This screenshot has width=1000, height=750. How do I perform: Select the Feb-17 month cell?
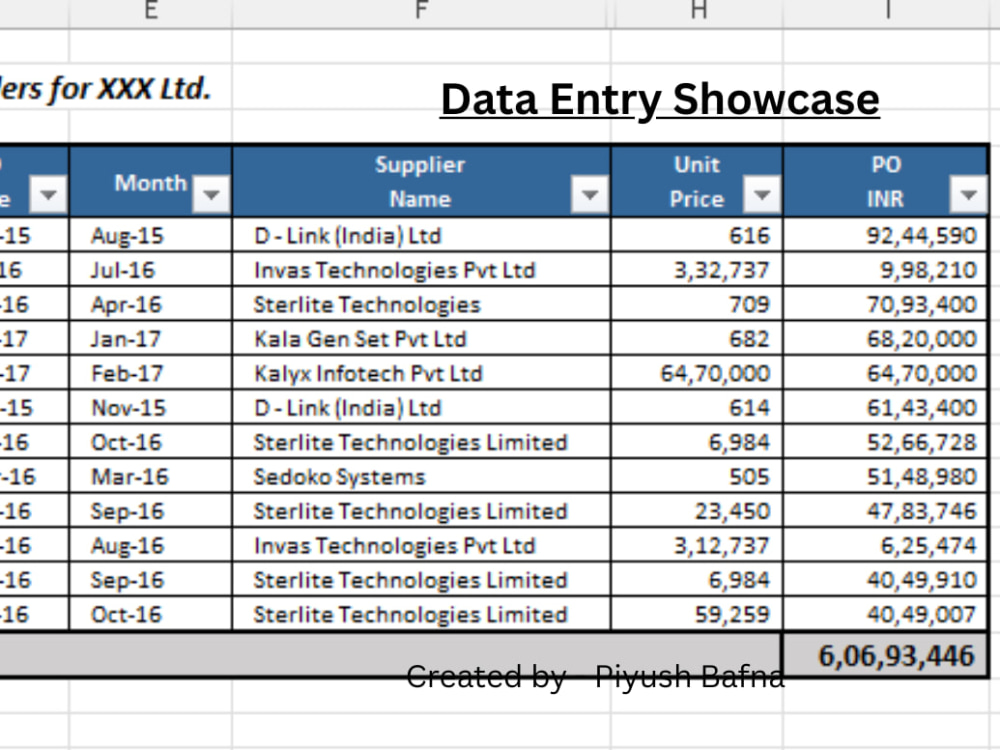click(x=151, y=373)
